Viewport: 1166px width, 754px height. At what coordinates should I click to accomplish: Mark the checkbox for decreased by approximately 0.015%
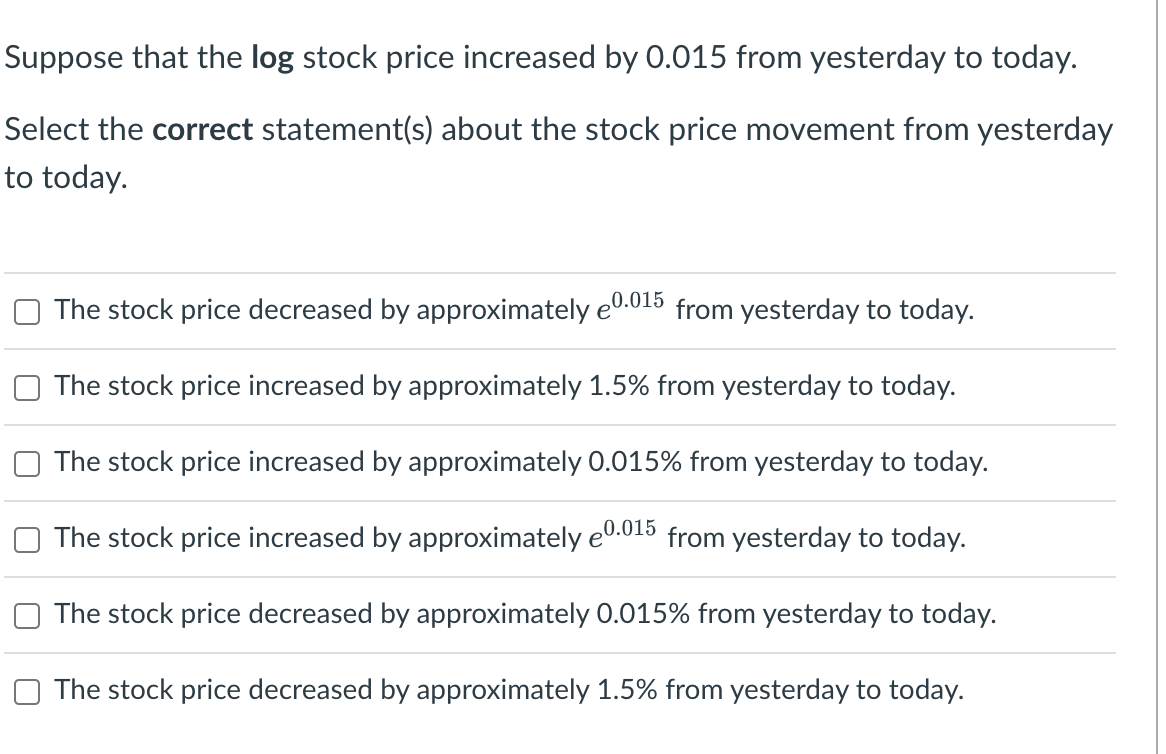coord(27,616)
